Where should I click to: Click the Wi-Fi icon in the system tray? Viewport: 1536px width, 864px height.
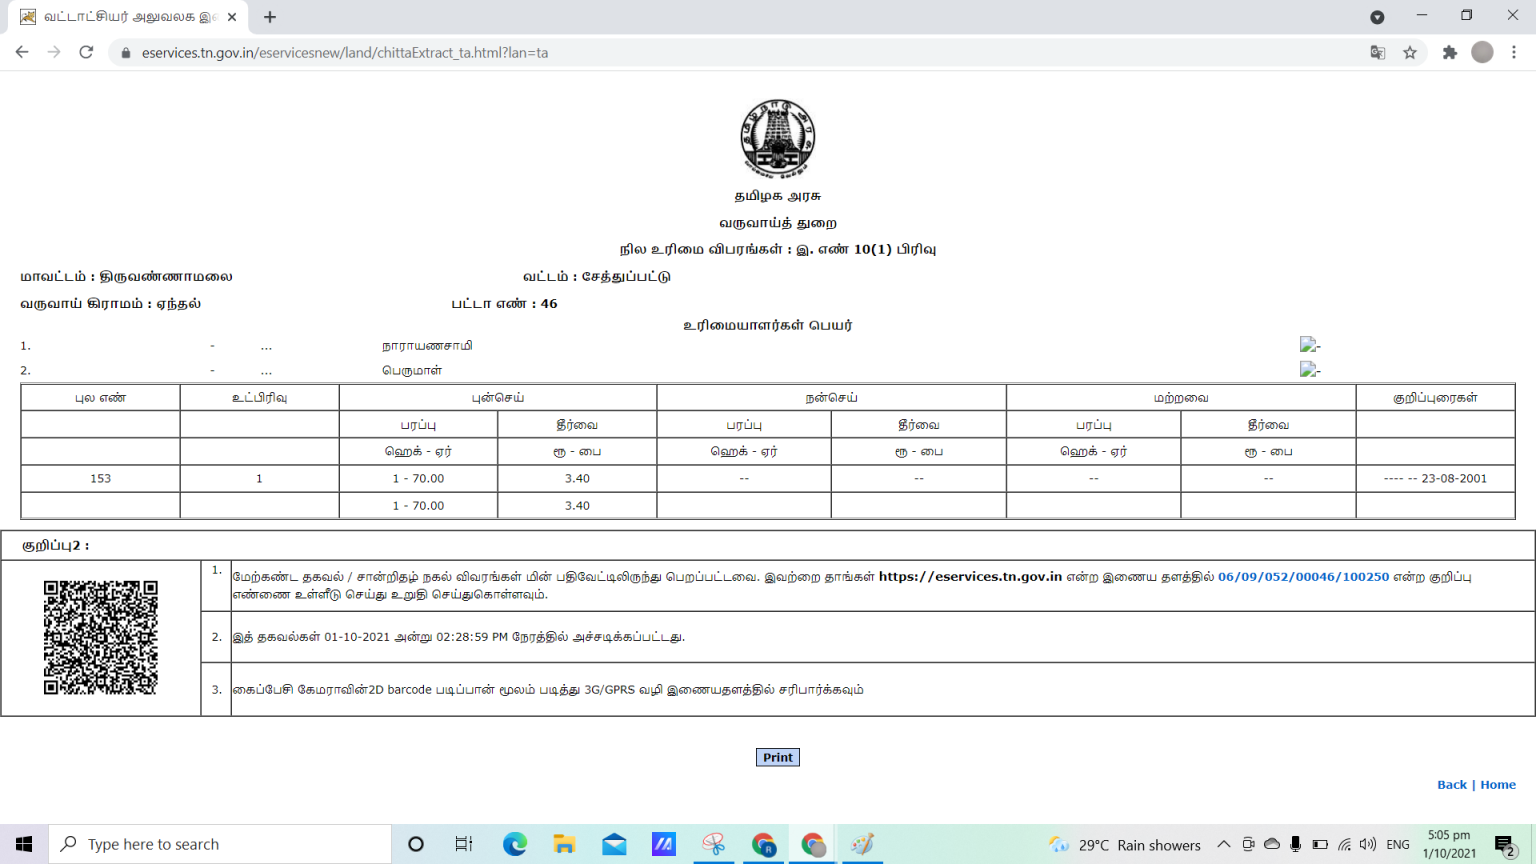click(1347, 844)
